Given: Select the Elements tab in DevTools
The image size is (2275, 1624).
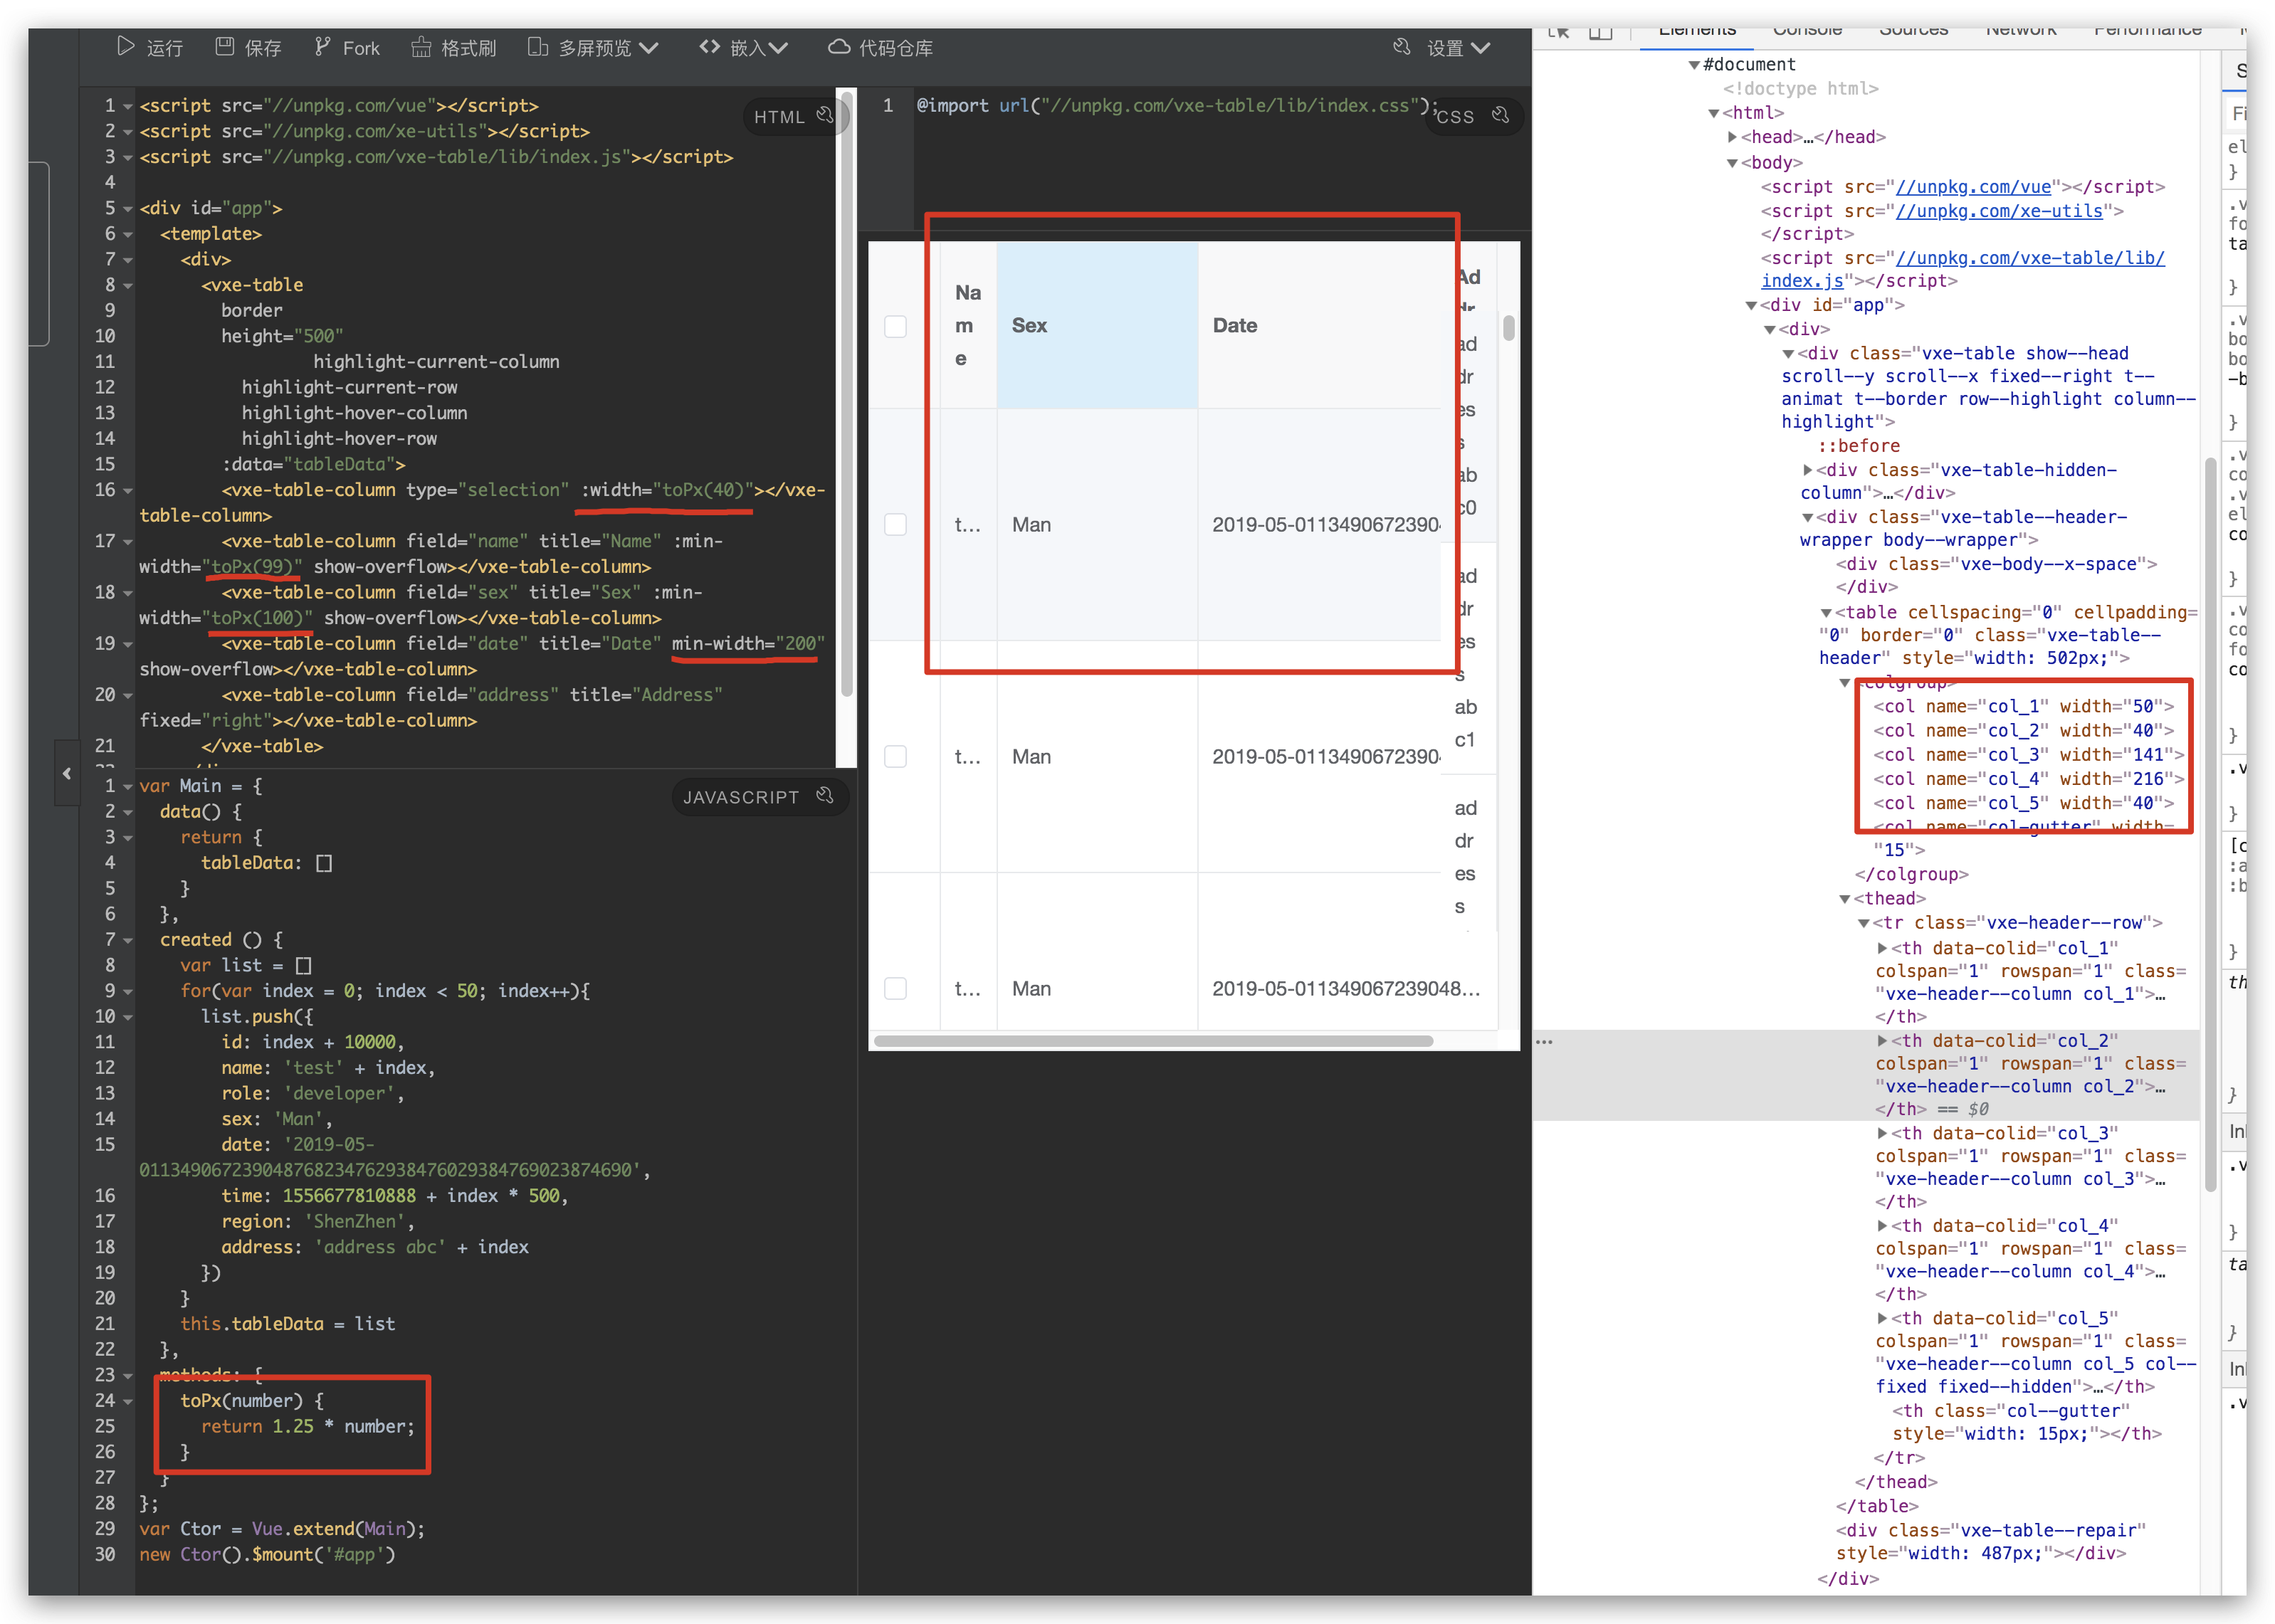Looking at the screenshot, I should coord(1697,32).
